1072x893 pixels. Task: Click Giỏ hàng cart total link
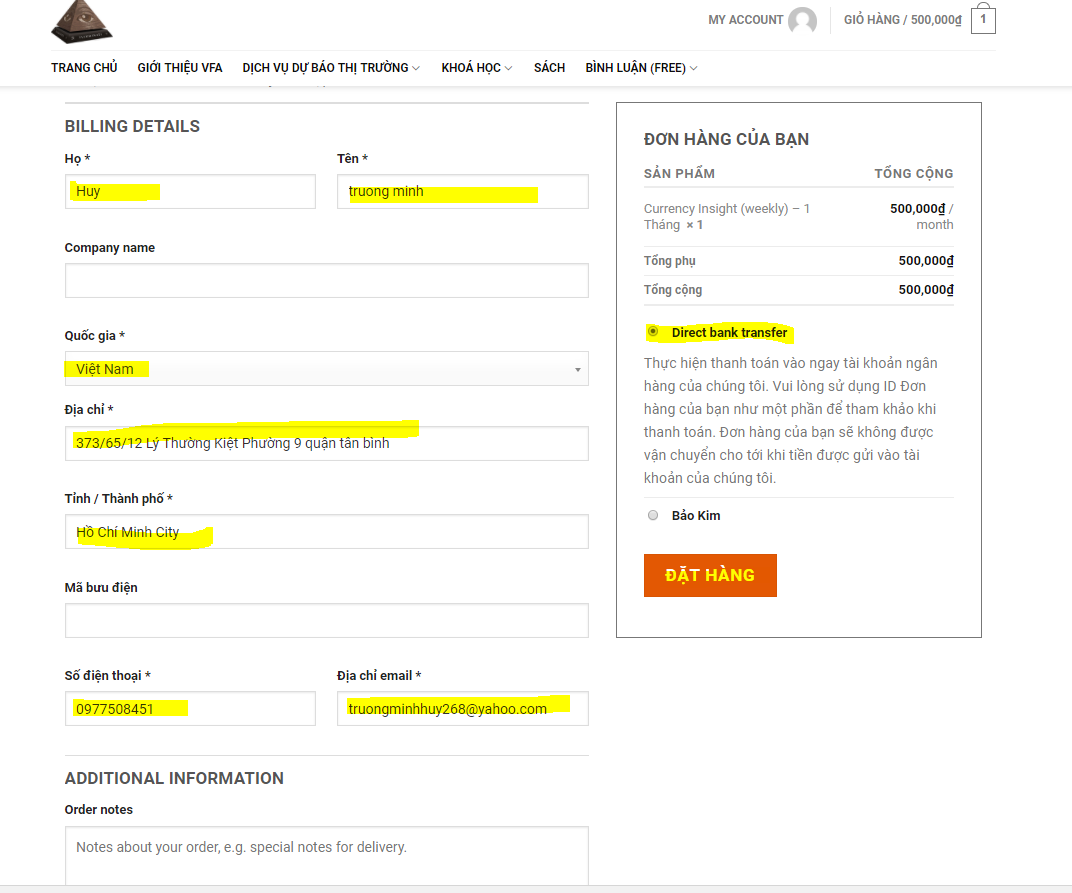point(902,20)
